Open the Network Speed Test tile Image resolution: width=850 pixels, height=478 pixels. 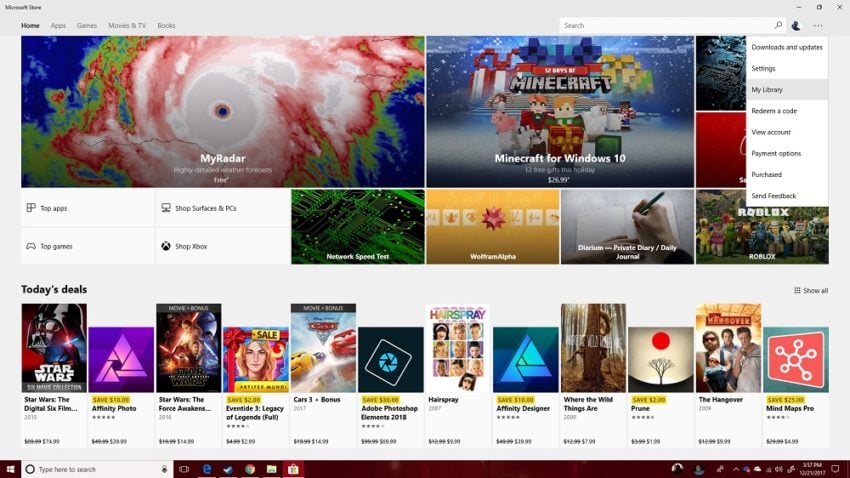(x=358, y=227)
